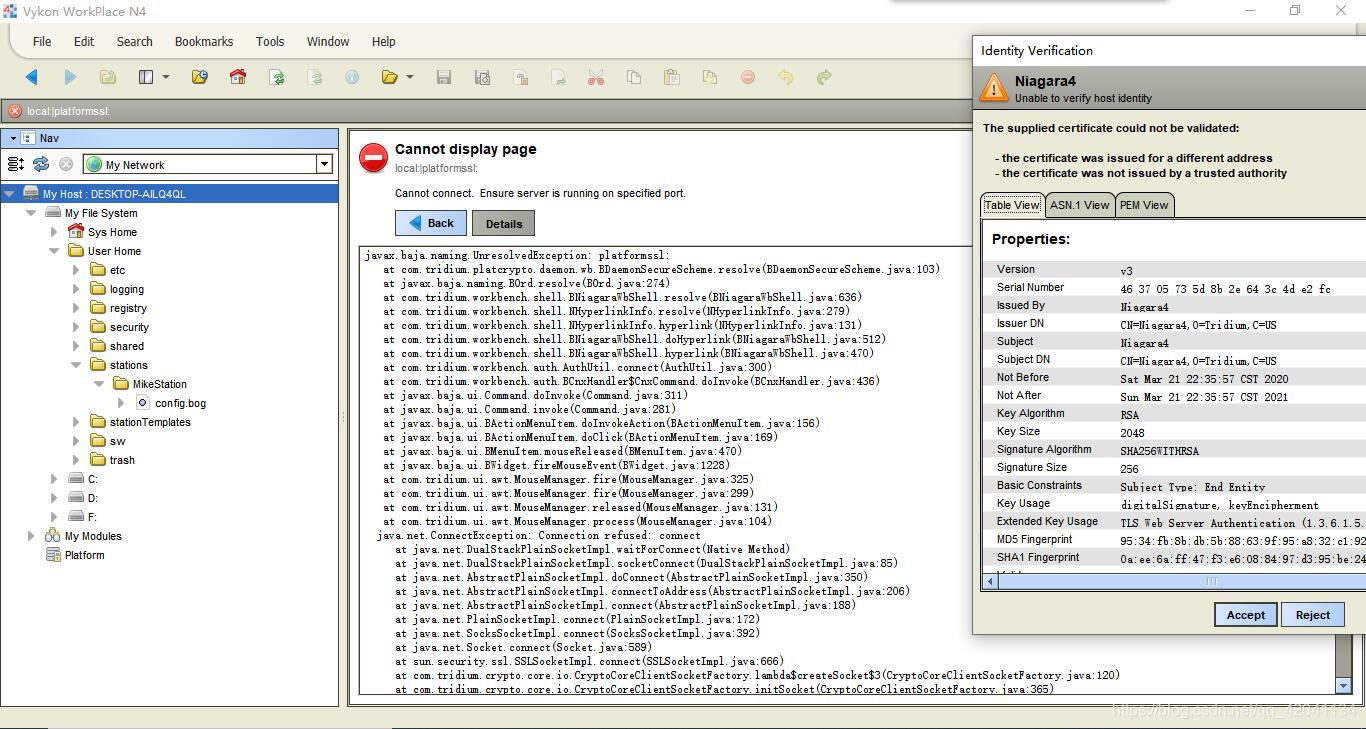Click the Copy icon in the toolbar
The width and height of the screenshot is (1366, 729).
pos(634,77)
